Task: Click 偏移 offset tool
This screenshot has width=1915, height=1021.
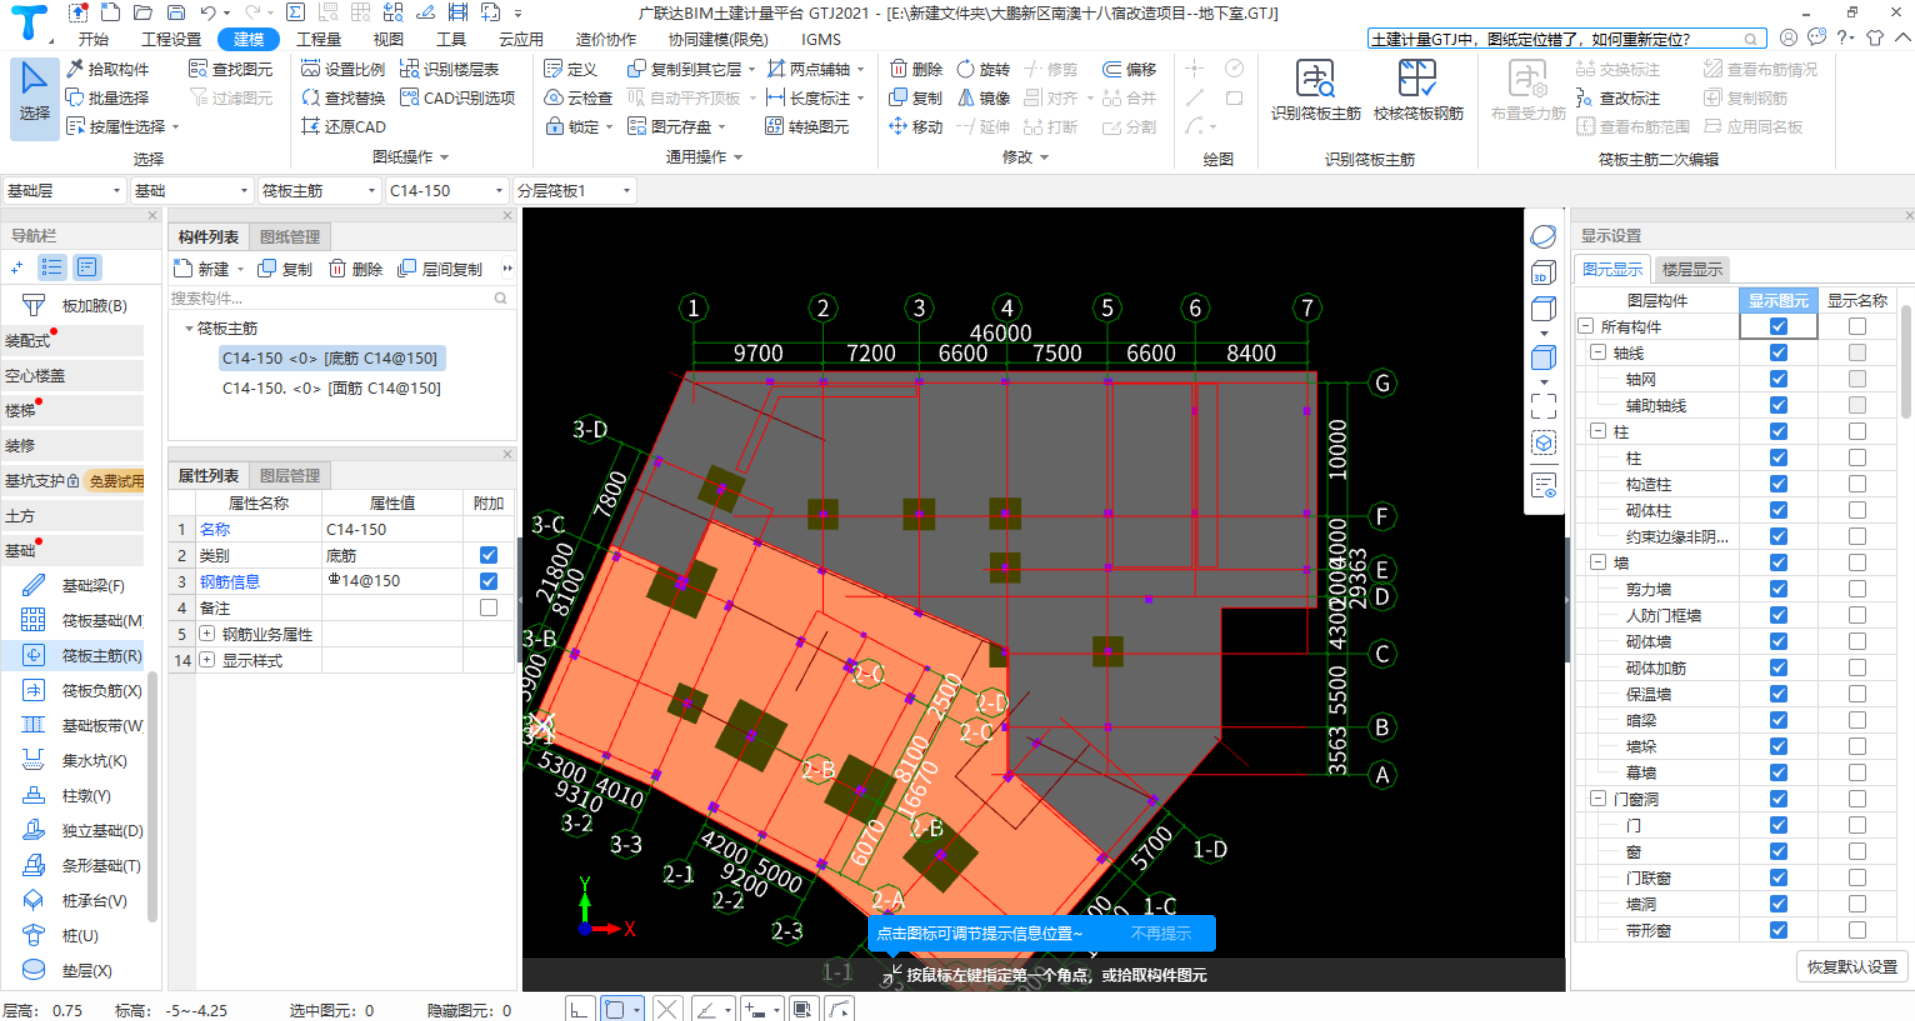Action: (1129, 69)
